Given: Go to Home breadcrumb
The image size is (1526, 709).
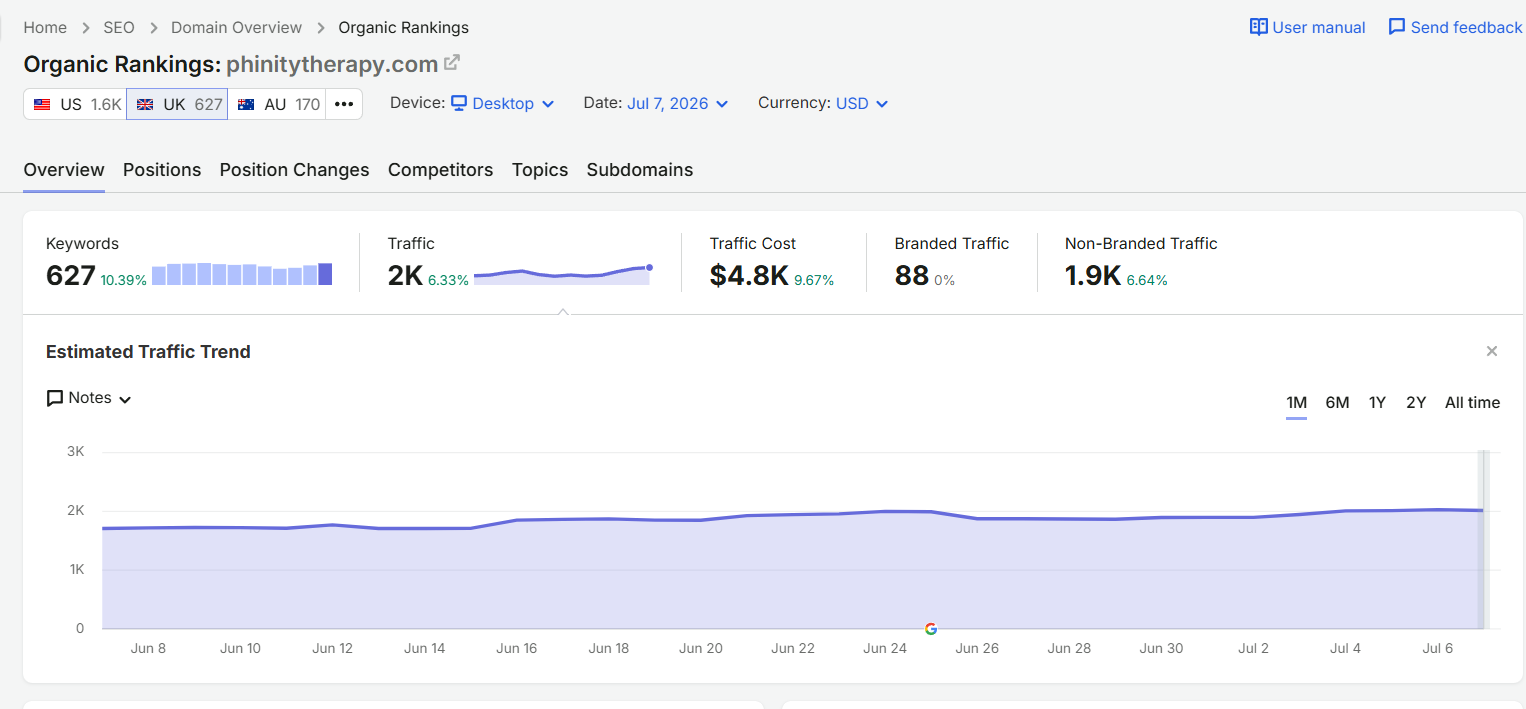Looking at the screenshot, I should (45, 27).
